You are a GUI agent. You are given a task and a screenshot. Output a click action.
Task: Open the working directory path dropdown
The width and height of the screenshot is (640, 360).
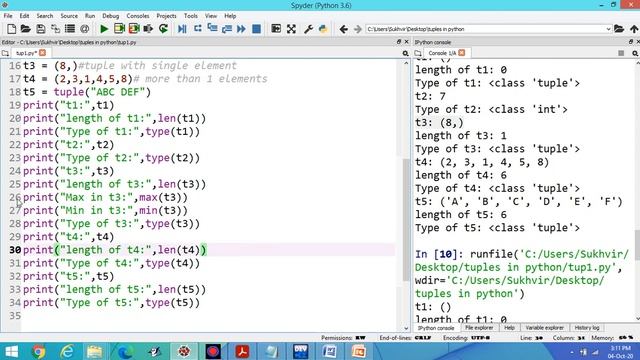[x=608, y=29]
